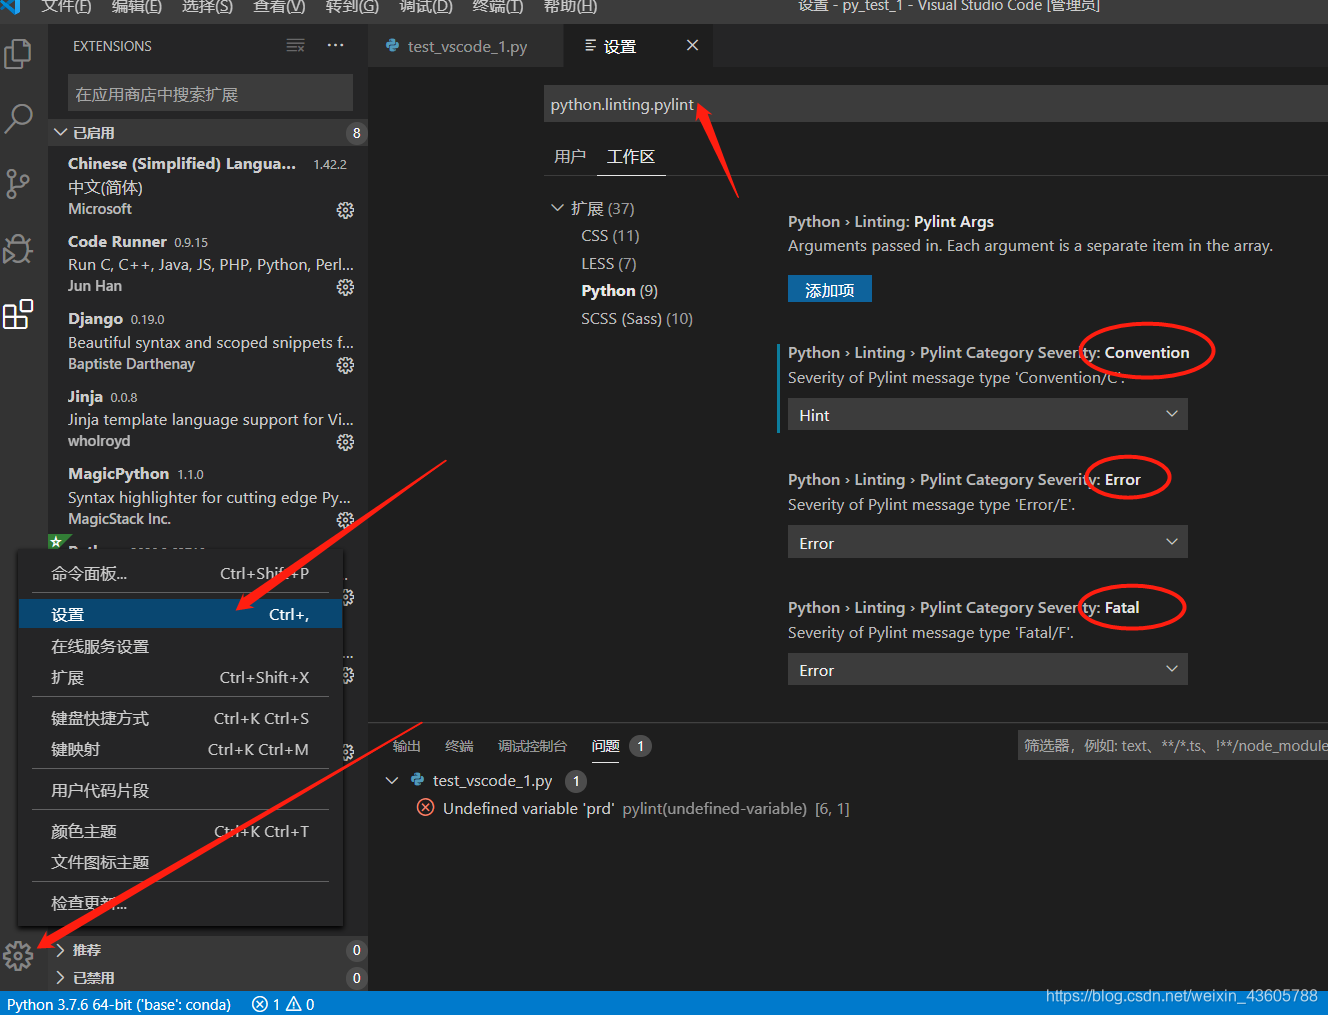Click the Python file icon in problems list
Viewport: 1328px width, 1015px height.
(x=418, y=780)
